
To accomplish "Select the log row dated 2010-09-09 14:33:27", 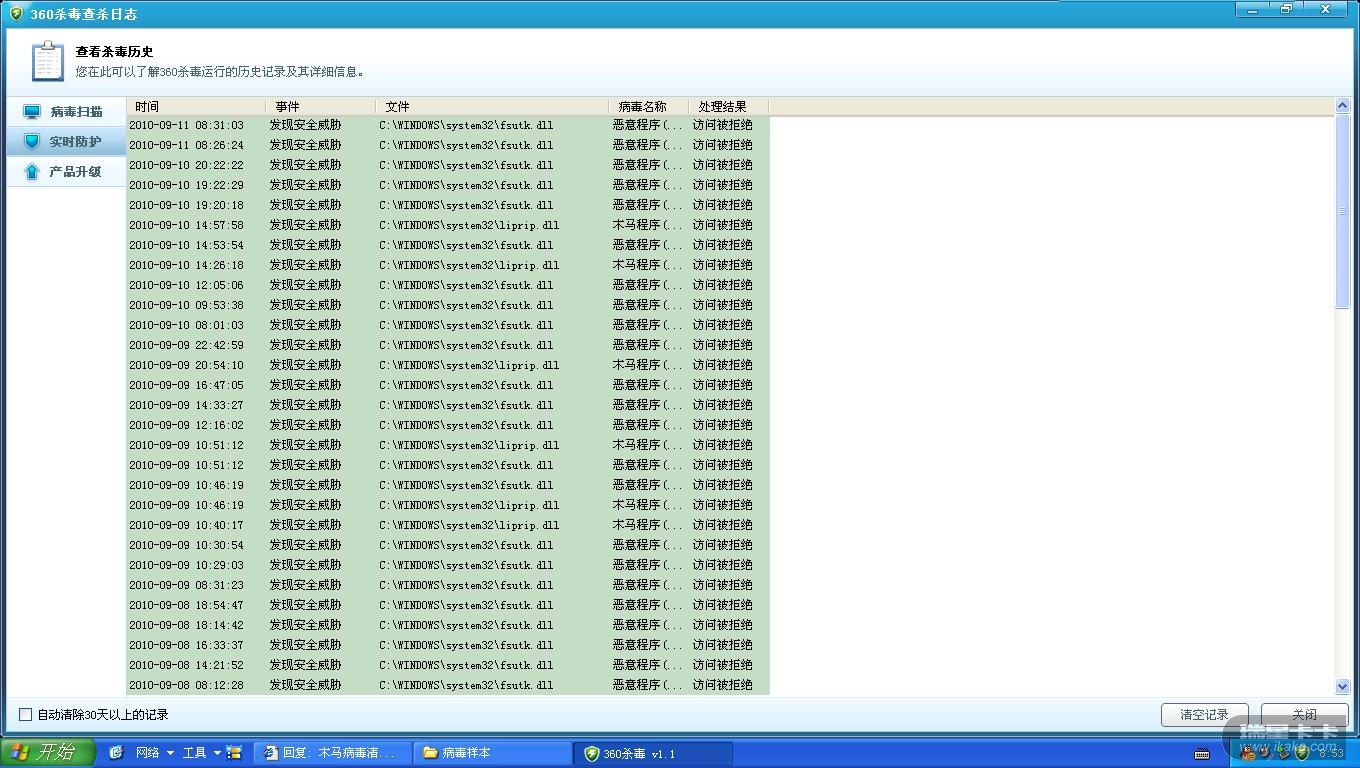I will click(448, 405).
